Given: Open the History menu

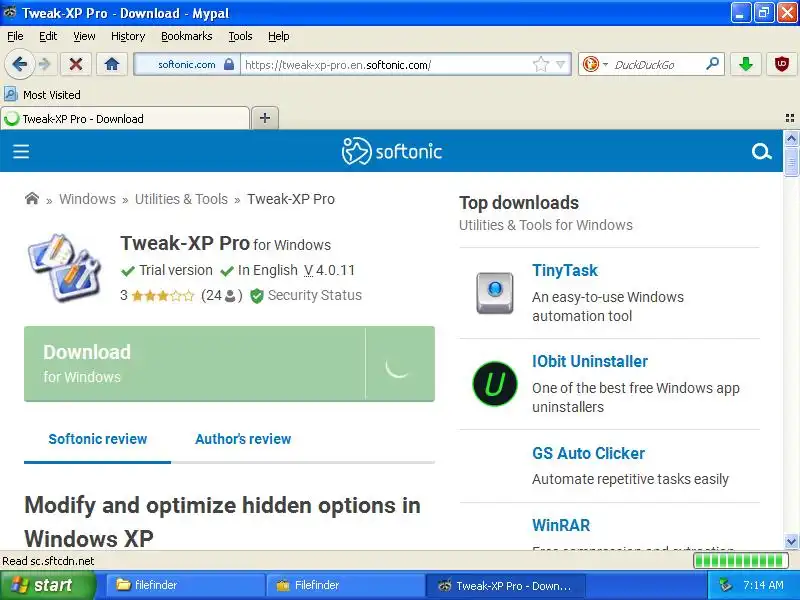Looking at the screenshot, I should (x=128, y=36).
